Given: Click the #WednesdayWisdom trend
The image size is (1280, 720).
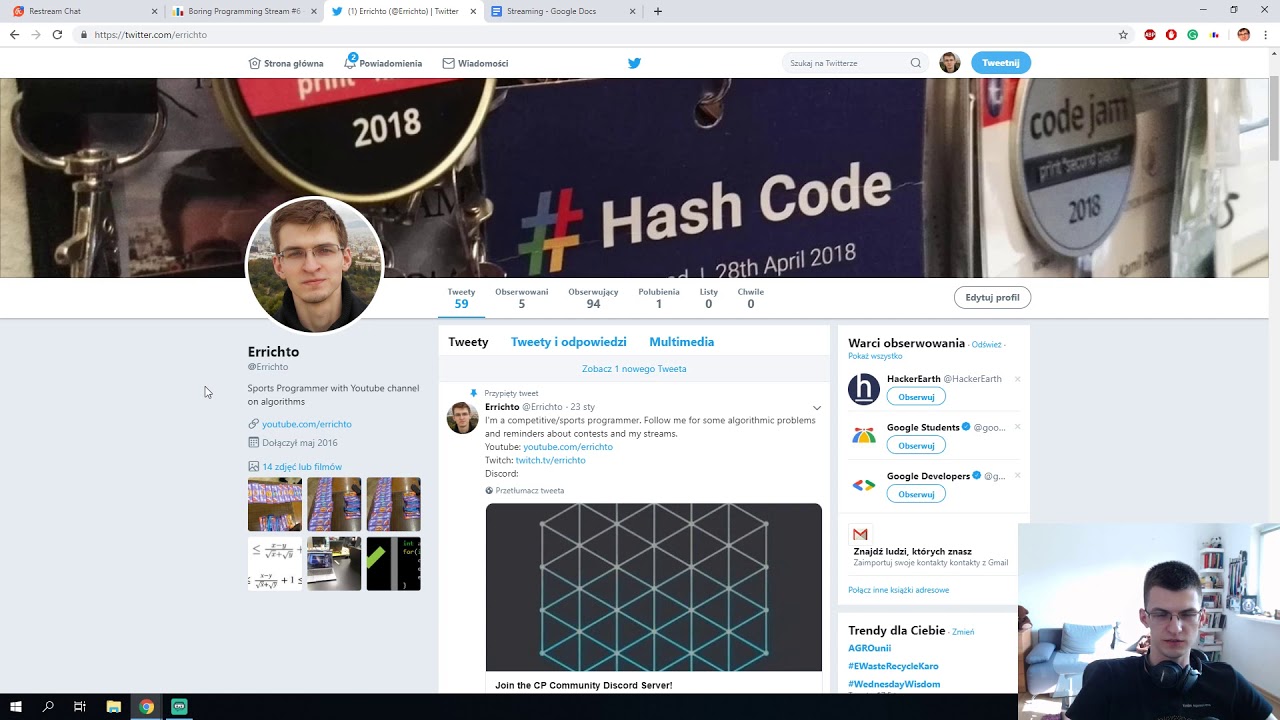Looking at the screenshot, I should click(x=894, y=684).
